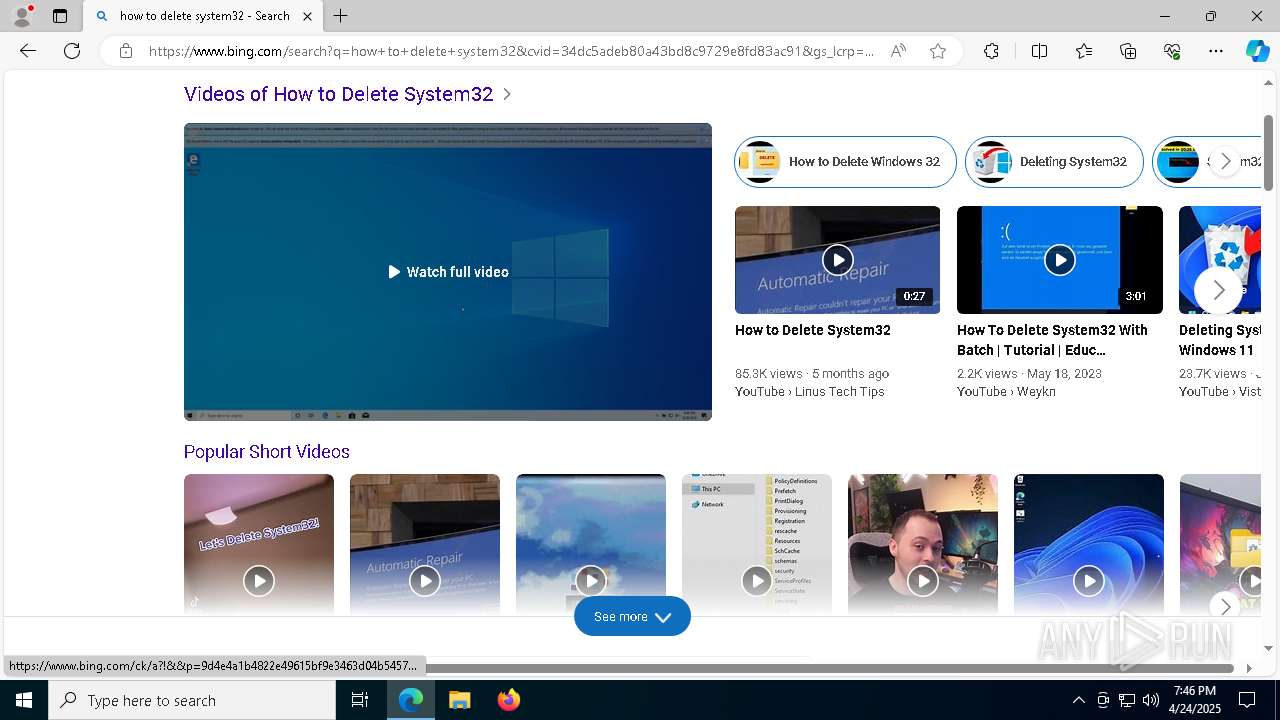
Task: Expand the Videos heading chevron arrow
Action: (x=507, y=94)
